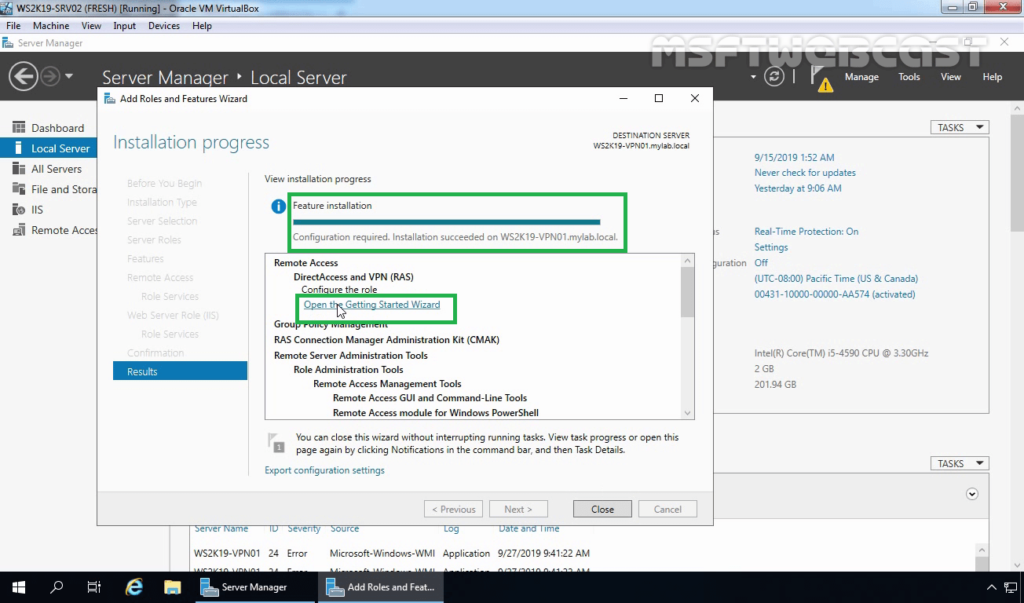Screen dimensions: 1024x603
Task: Select Local Server in the sidebar
Action: tap(48, 148)
